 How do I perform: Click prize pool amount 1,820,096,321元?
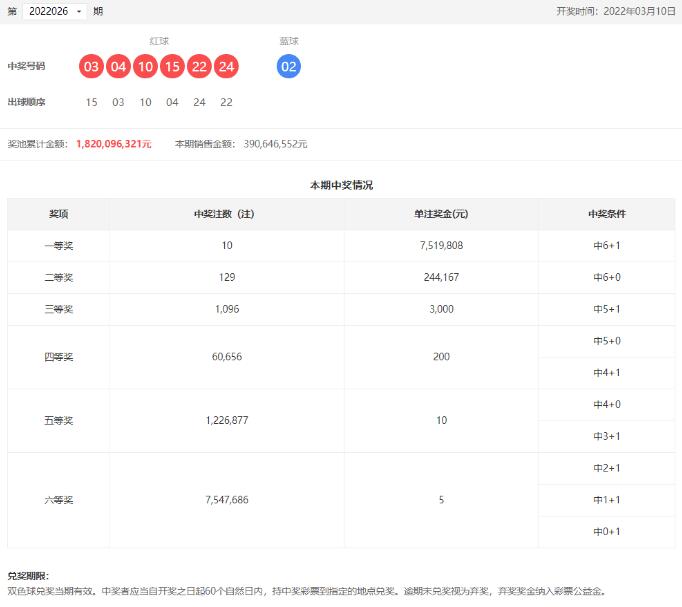click(114, 144)
